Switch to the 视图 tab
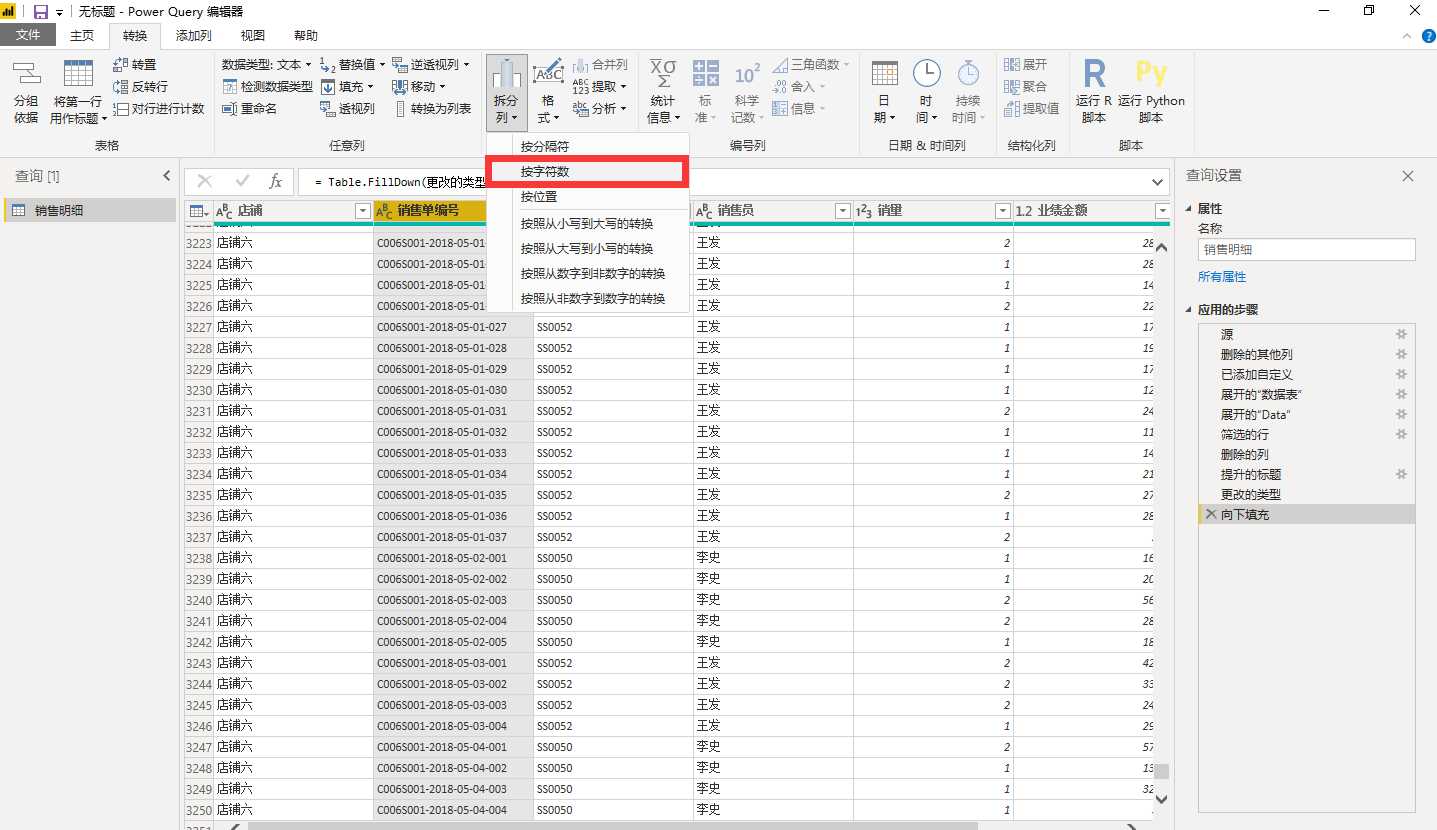 click(x=252, y=36)
